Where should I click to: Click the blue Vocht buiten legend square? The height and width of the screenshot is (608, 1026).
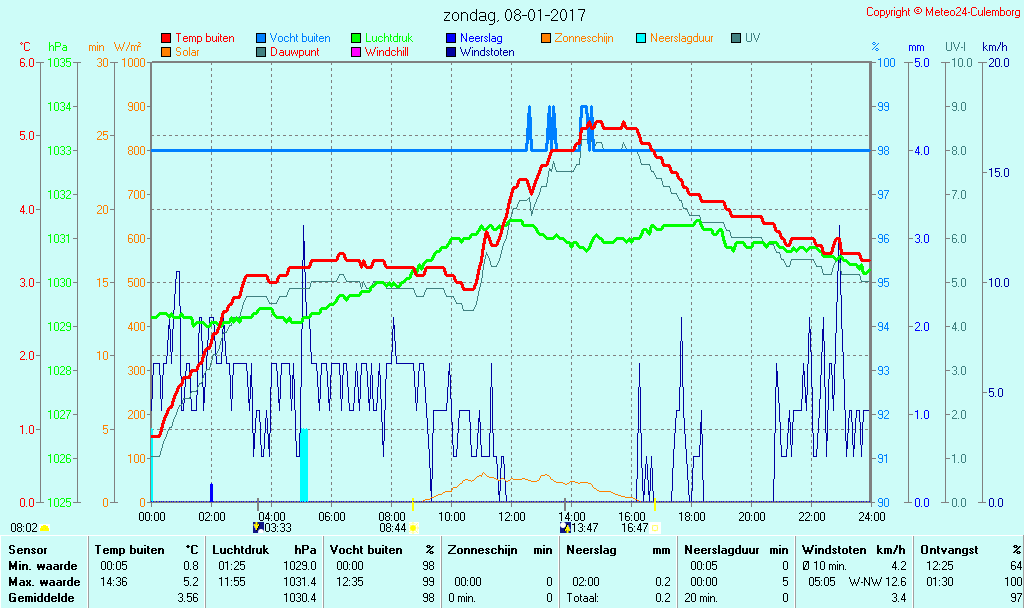coord(261,38)
